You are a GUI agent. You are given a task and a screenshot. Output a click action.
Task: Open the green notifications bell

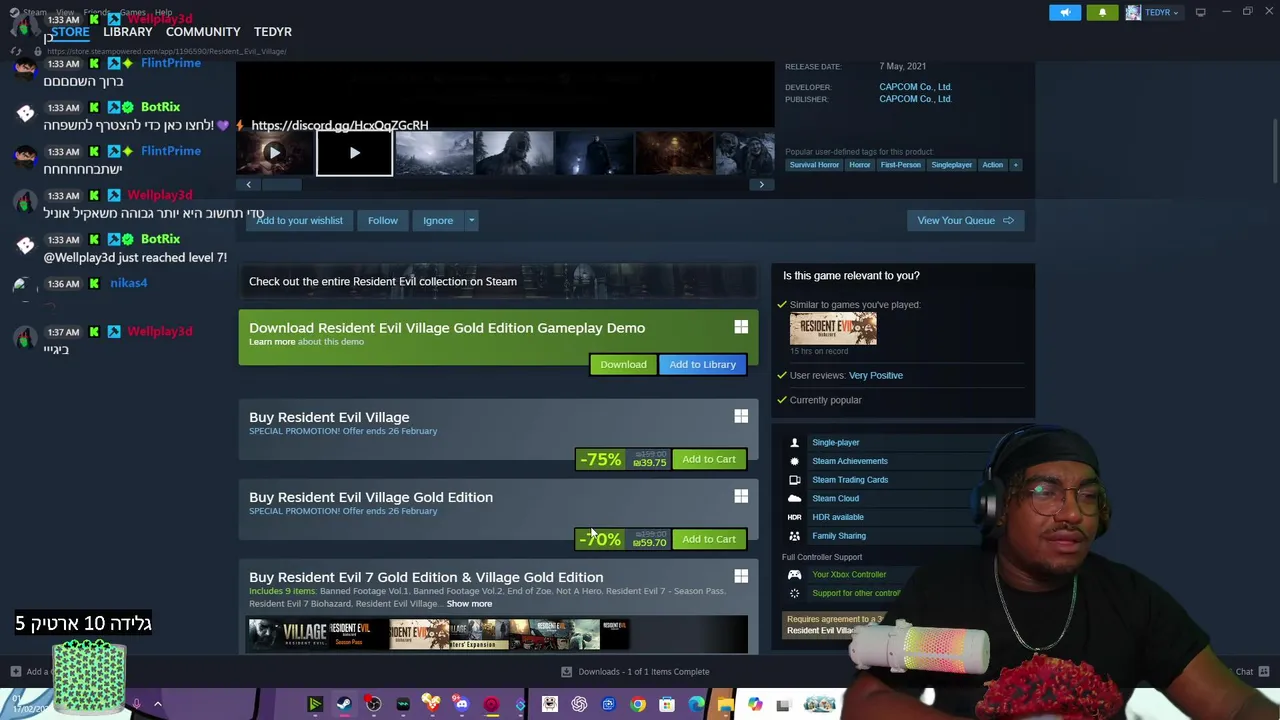click(x=1102, y=12)
